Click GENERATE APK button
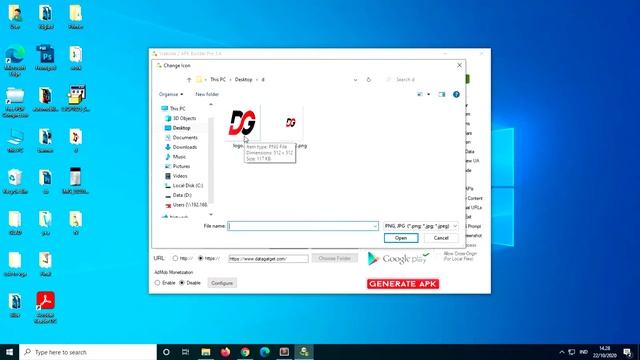The image size is (640, 360). [403, 284]
